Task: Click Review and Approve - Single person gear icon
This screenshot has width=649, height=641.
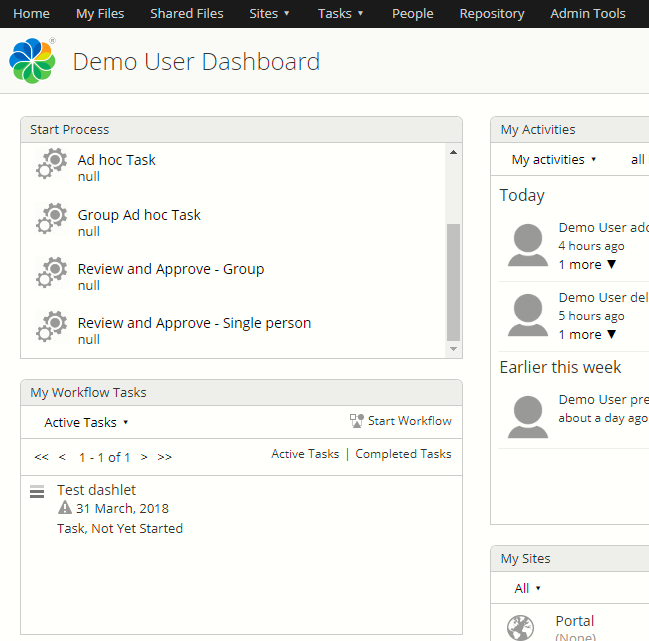Action: pos(51,328)
